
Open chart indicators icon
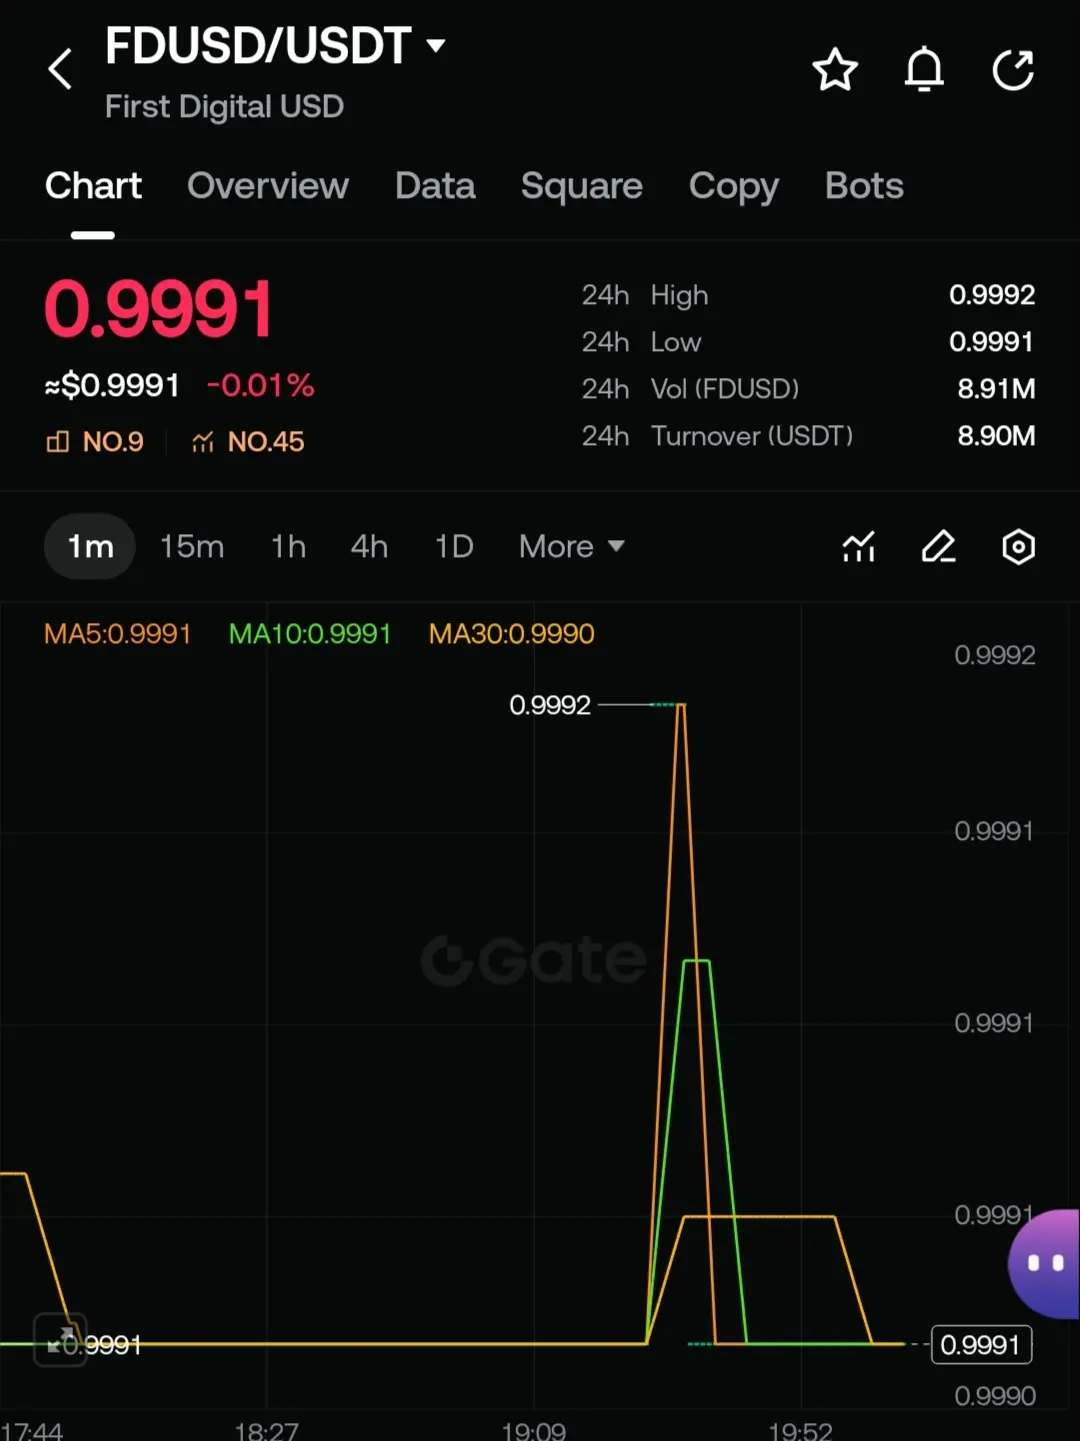[x=859, y=547]
